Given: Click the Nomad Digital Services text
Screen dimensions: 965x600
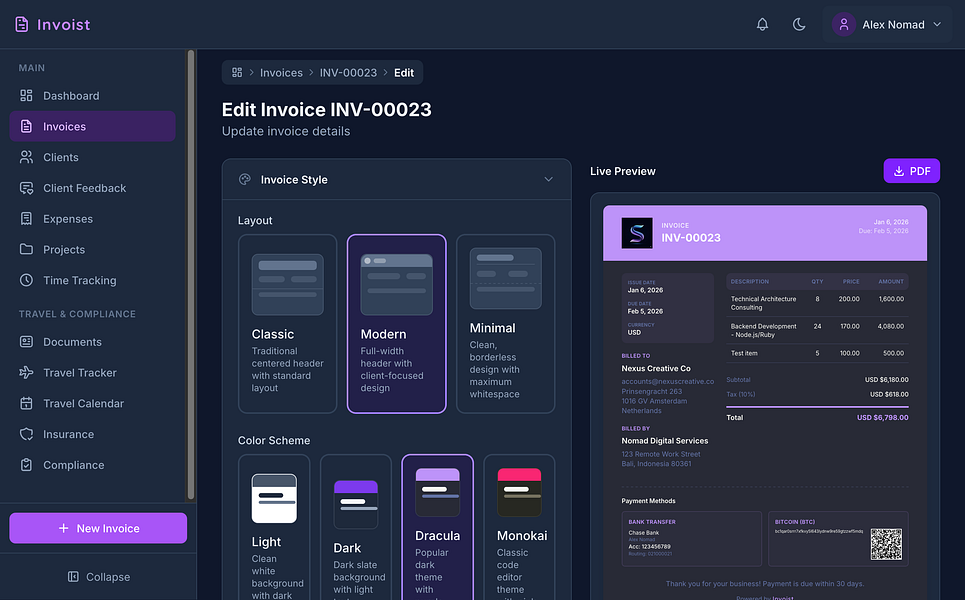Looking at the screenshot, I should coord(665,441).
